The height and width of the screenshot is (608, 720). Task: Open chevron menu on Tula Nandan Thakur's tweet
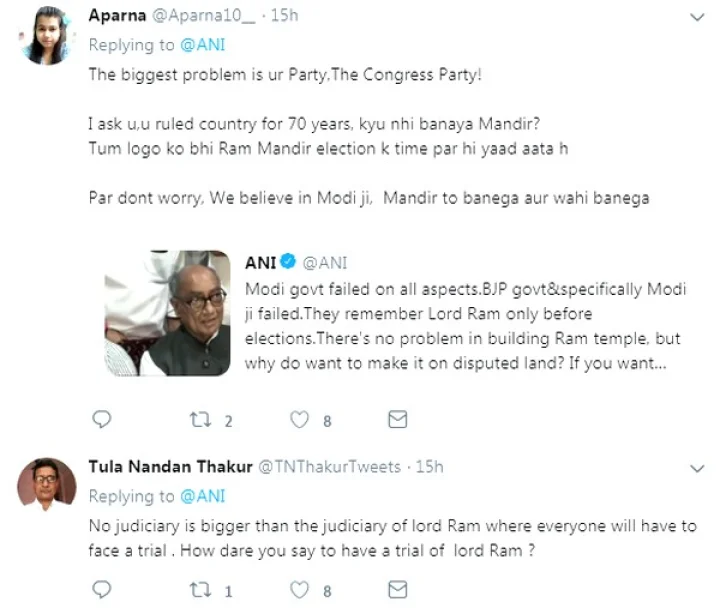coord(697,468)
